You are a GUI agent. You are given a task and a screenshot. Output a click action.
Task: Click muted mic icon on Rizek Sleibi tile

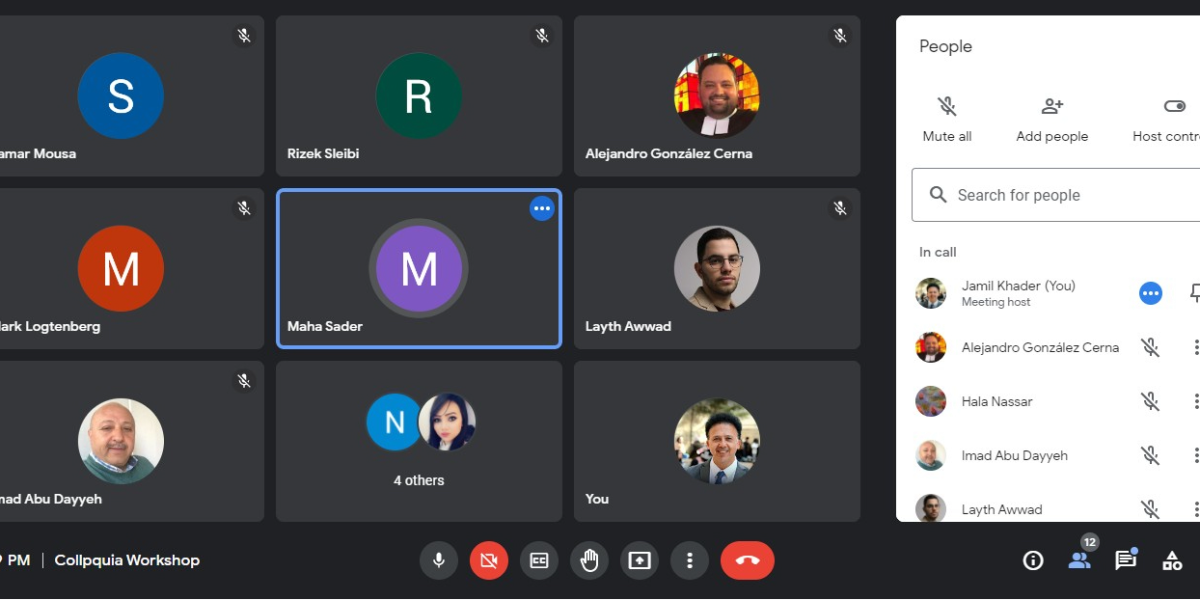point(542,36)
